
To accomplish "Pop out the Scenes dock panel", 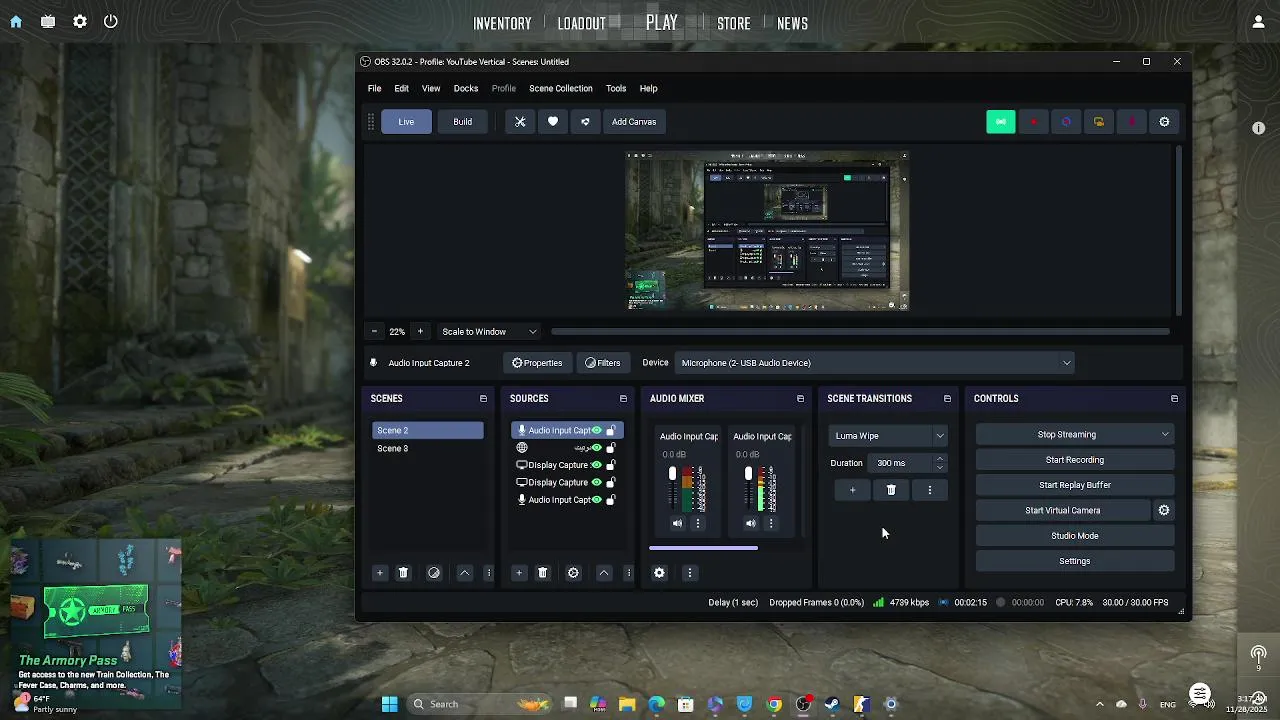I will (x=483, y=399).
